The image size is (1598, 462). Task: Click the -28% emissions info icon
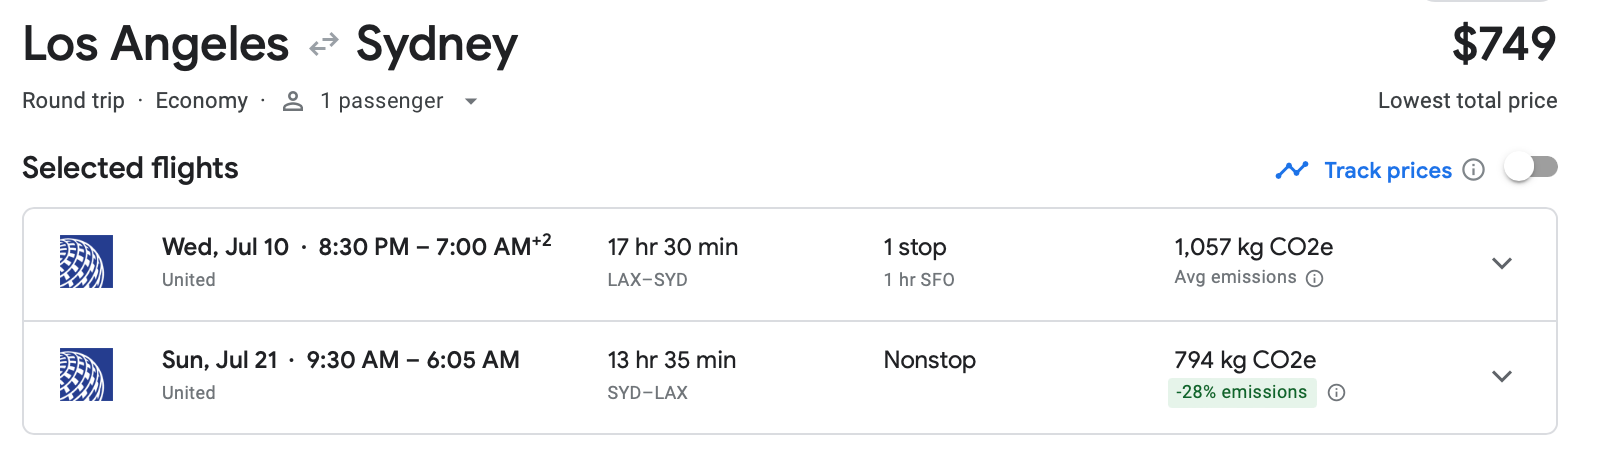pyautogui.click(x=1336, y=393)
